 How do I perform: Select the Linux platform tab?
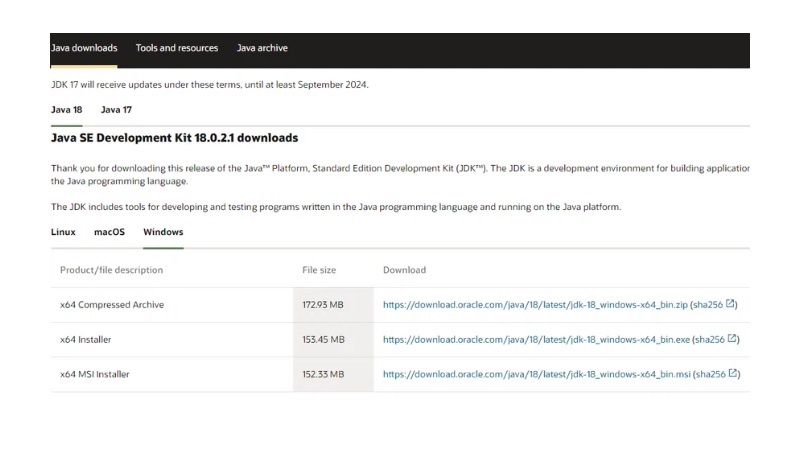63,232
